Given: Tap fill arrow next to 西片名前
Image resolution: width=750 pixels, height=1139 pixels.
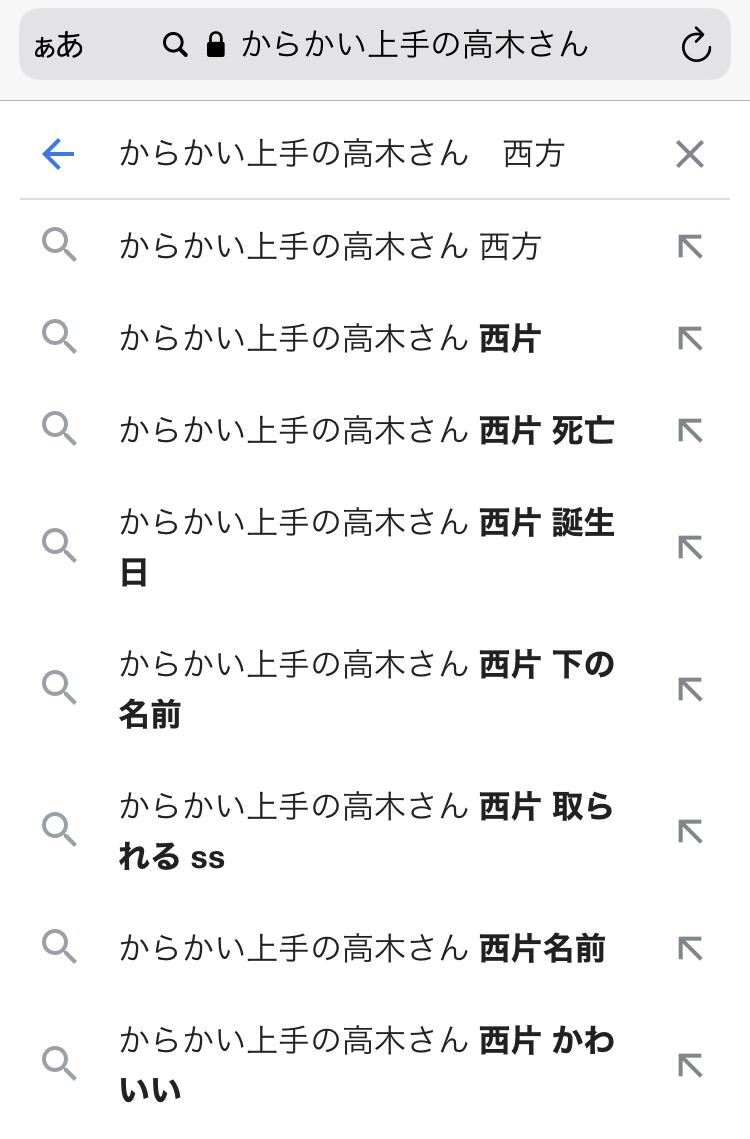Looking at the screenshot, I should (690, 948).
